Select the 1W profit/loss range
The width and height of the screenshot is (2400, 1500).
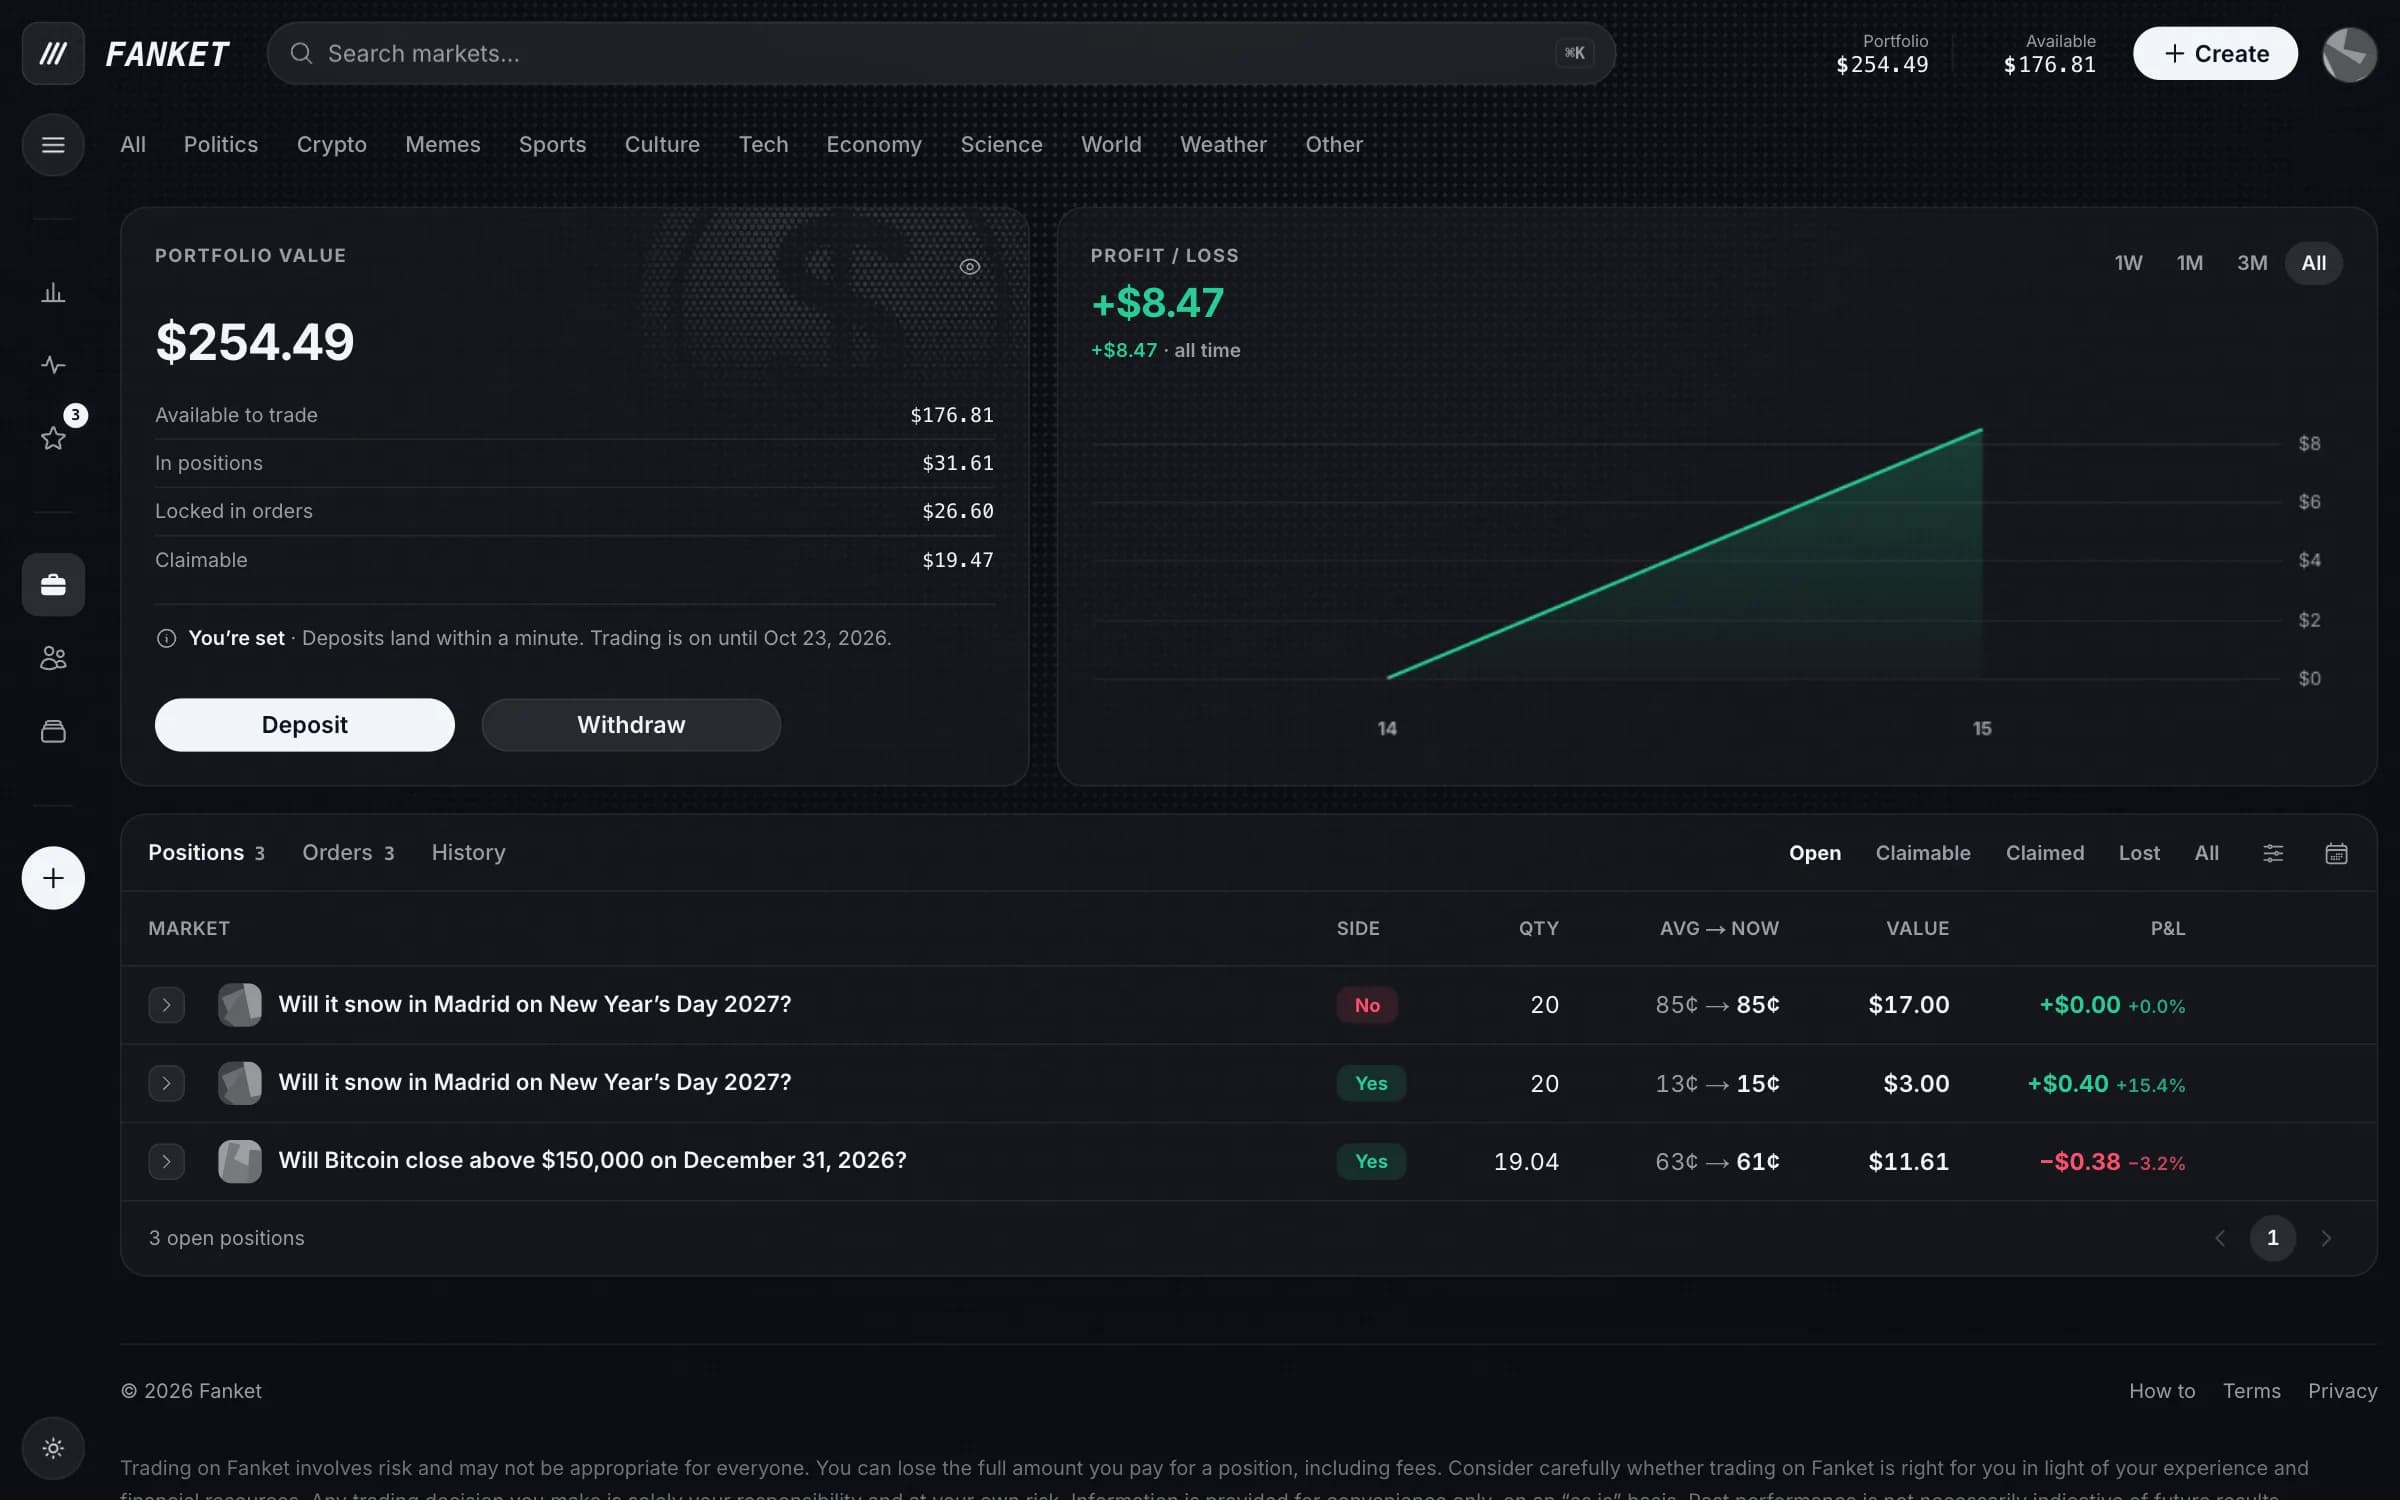pos(2128,263)
